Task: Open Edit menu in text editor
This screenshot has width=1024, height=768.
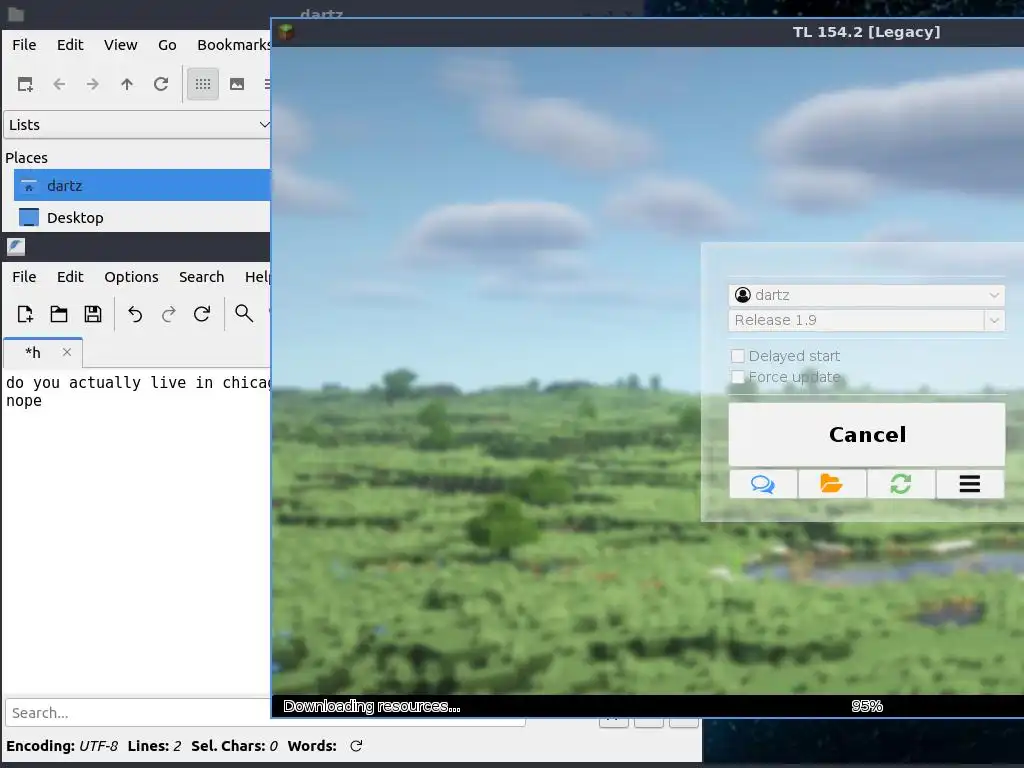Action: (70, 277)
